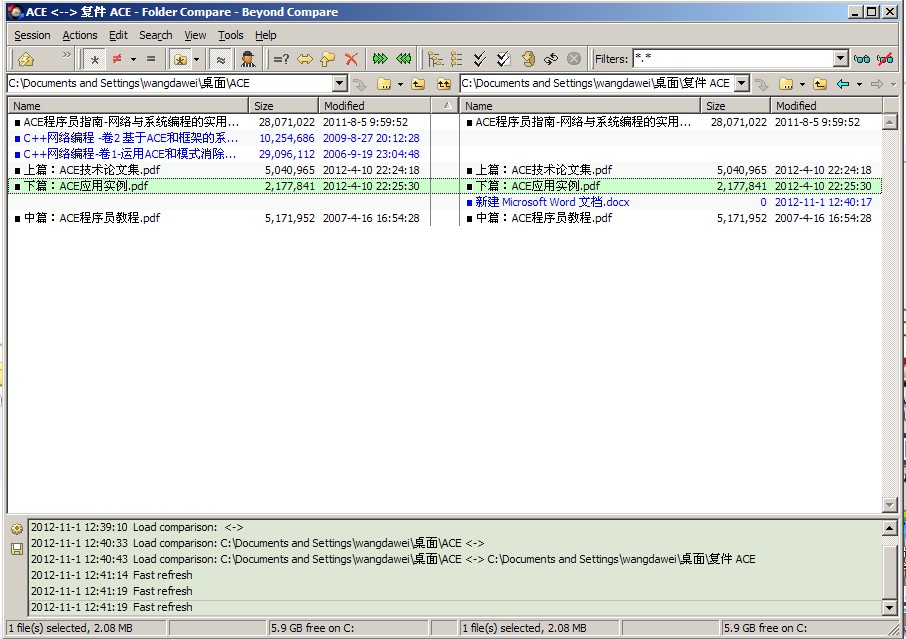
Task: Expand the left folder path dropdown
Action: coord(340,84)
